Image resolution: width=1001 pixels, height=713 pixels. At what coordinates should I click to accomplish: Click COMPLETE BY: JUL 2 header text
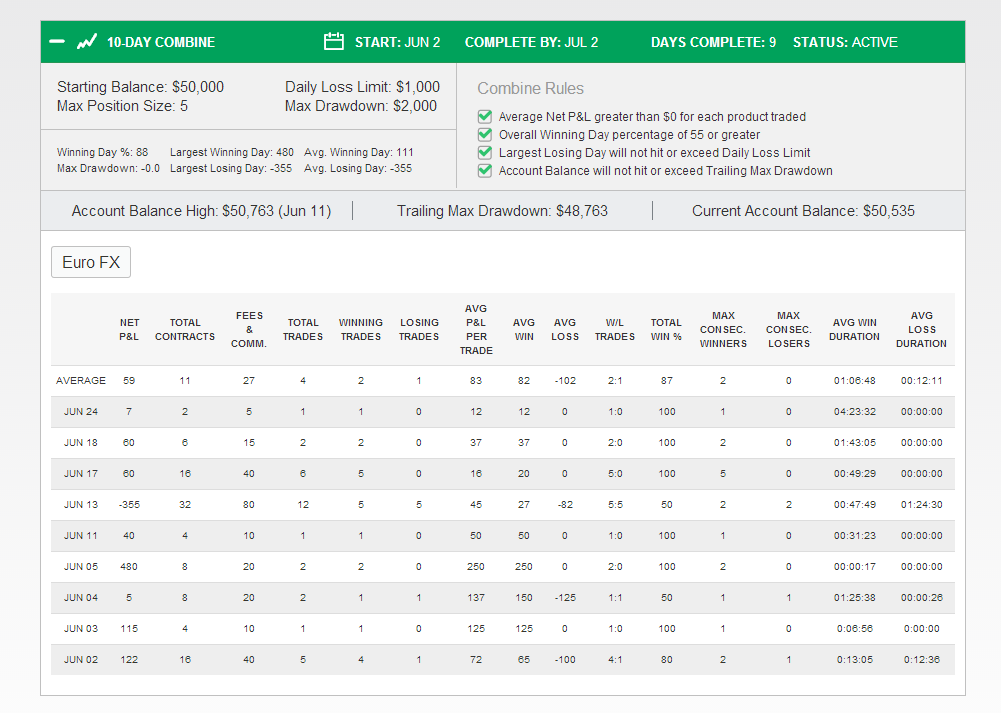pos(532,42)
